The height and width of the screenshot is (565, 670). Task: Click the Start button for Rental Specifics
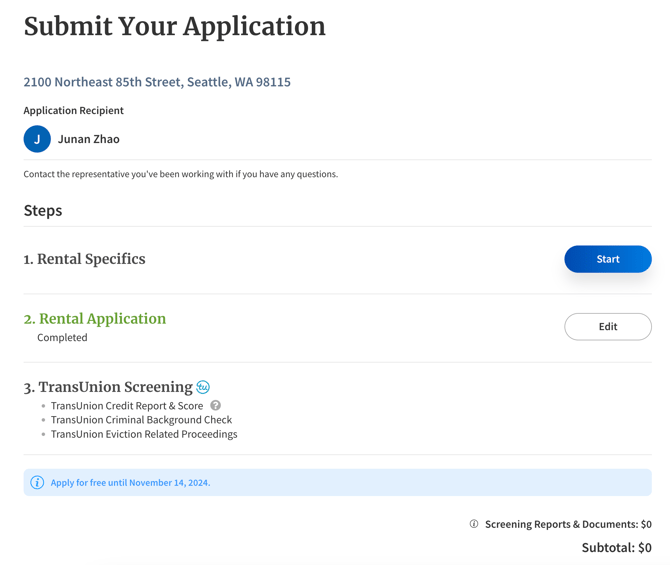608,259
